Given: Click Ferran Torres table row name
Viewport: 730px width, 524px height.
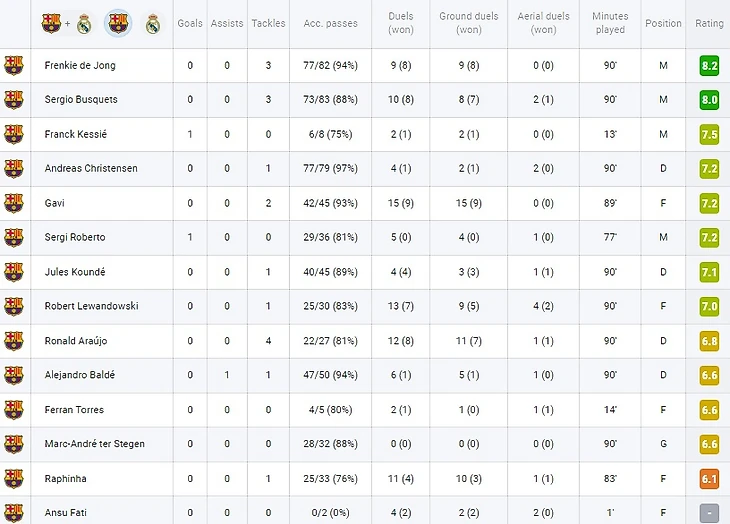Looking at the screenshot, I should click(x=74, y=410).
